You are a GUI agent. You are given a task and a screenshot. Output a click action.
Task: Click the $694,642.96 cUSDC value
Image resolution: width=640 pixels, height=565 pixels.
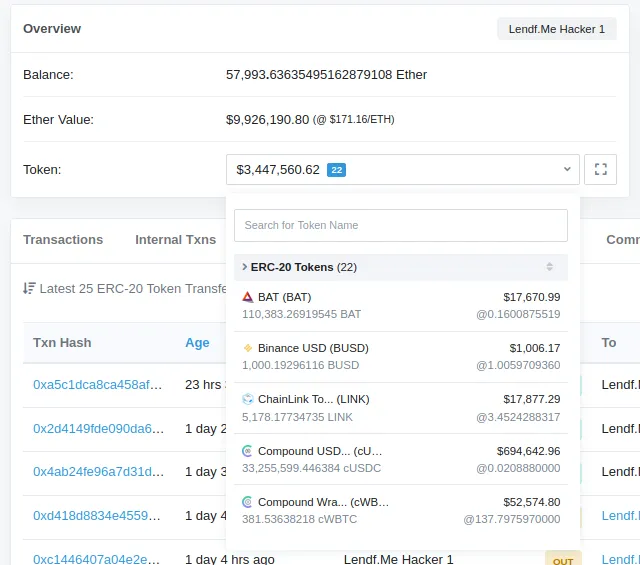point(528,451)
